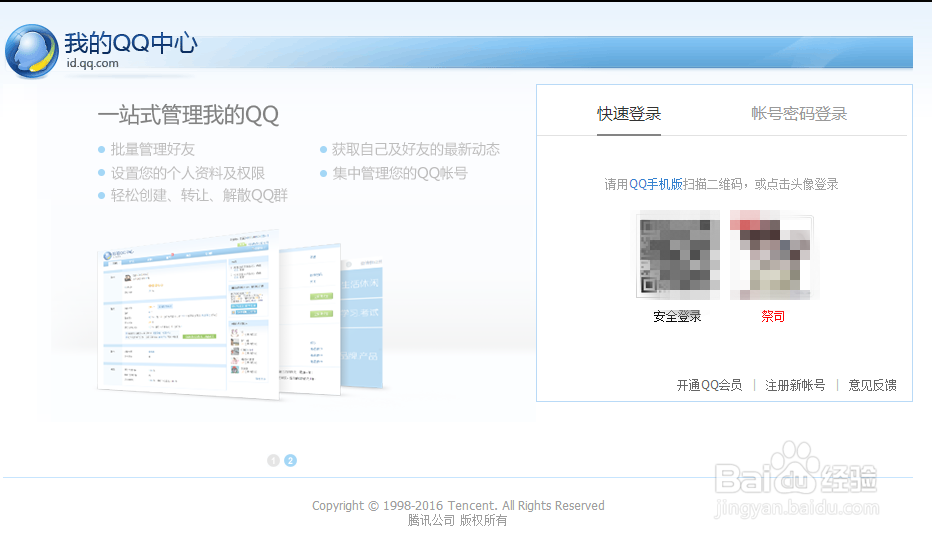Image resolution: width=932 pixels, height=540 pixels.
Task: Click 集中管理您的QQ帐号 text
Action: coord(399,173)
